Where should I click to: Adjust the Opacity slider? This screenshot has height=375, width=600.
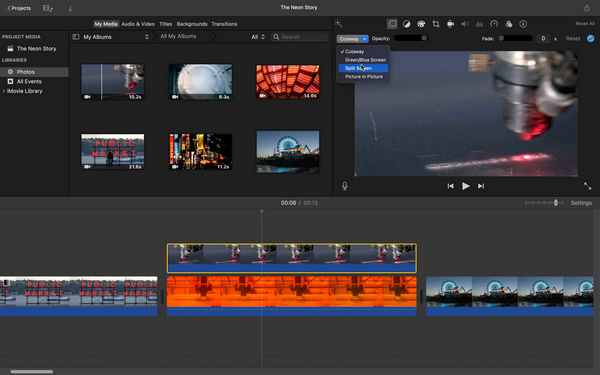[411, 38]
